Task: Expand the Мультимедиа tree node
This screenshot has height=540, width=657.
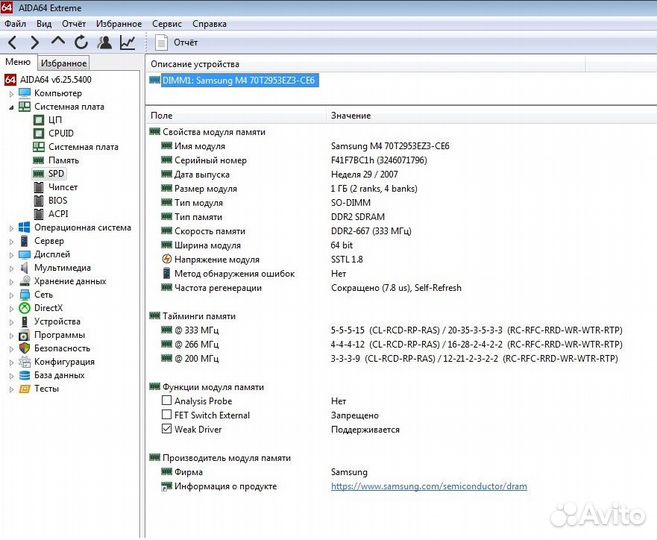Action: tap(12, 269)
